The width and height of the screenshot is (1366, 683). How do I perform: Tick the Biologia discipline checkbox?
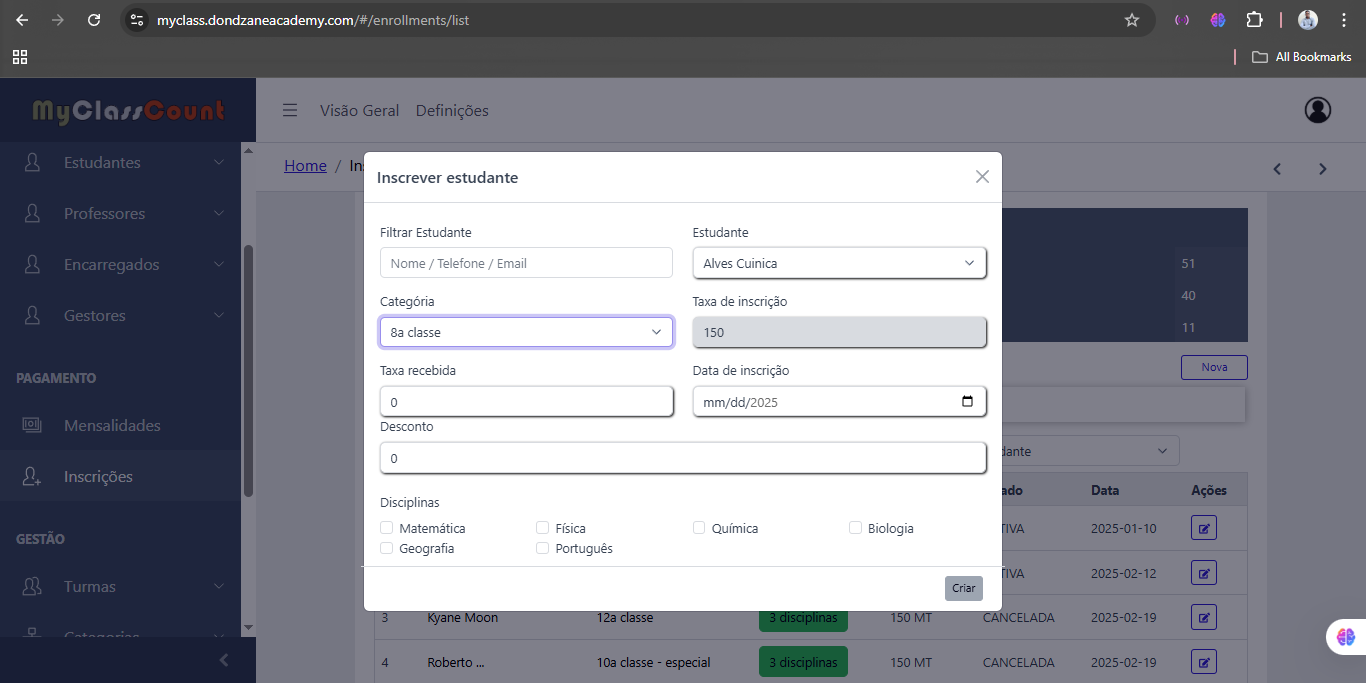tap(856, 528)
